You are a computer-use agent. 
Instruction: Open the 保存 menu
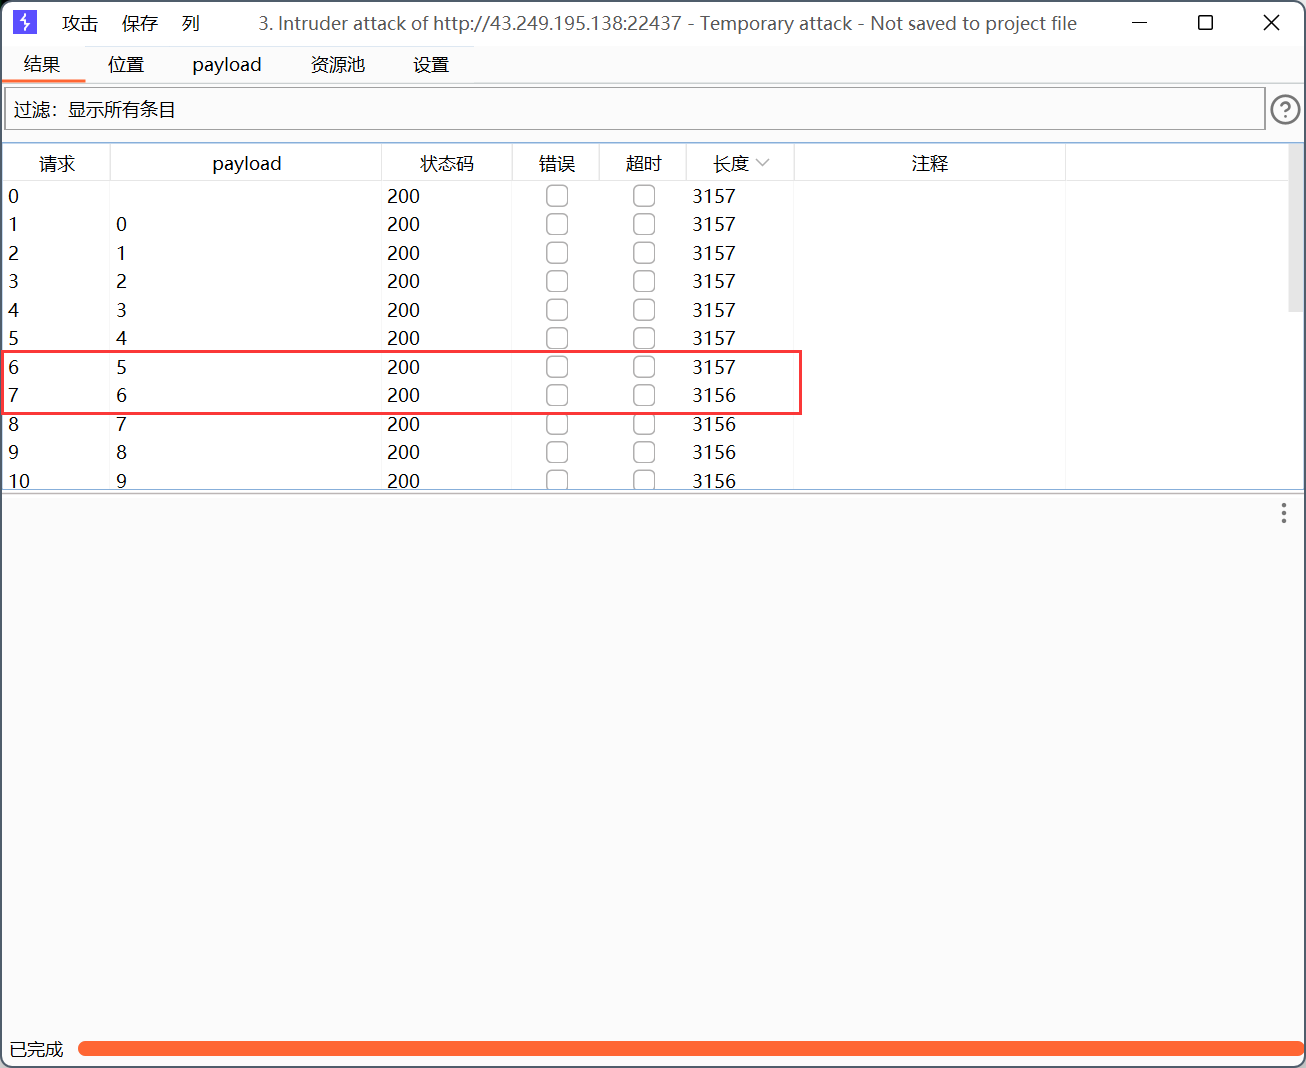click(140, 23)
